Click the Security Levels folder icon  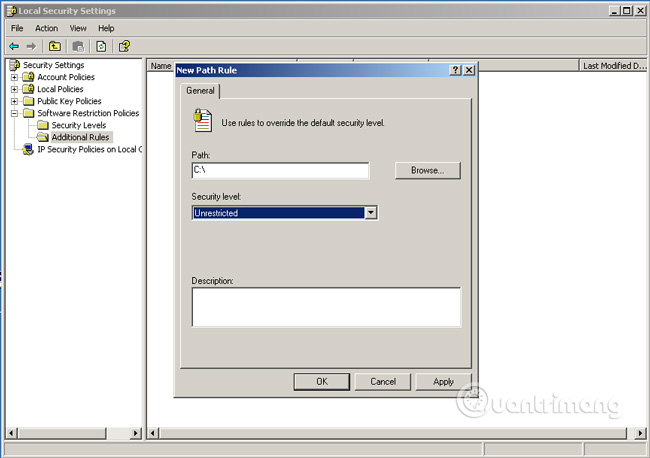point(43,125)
